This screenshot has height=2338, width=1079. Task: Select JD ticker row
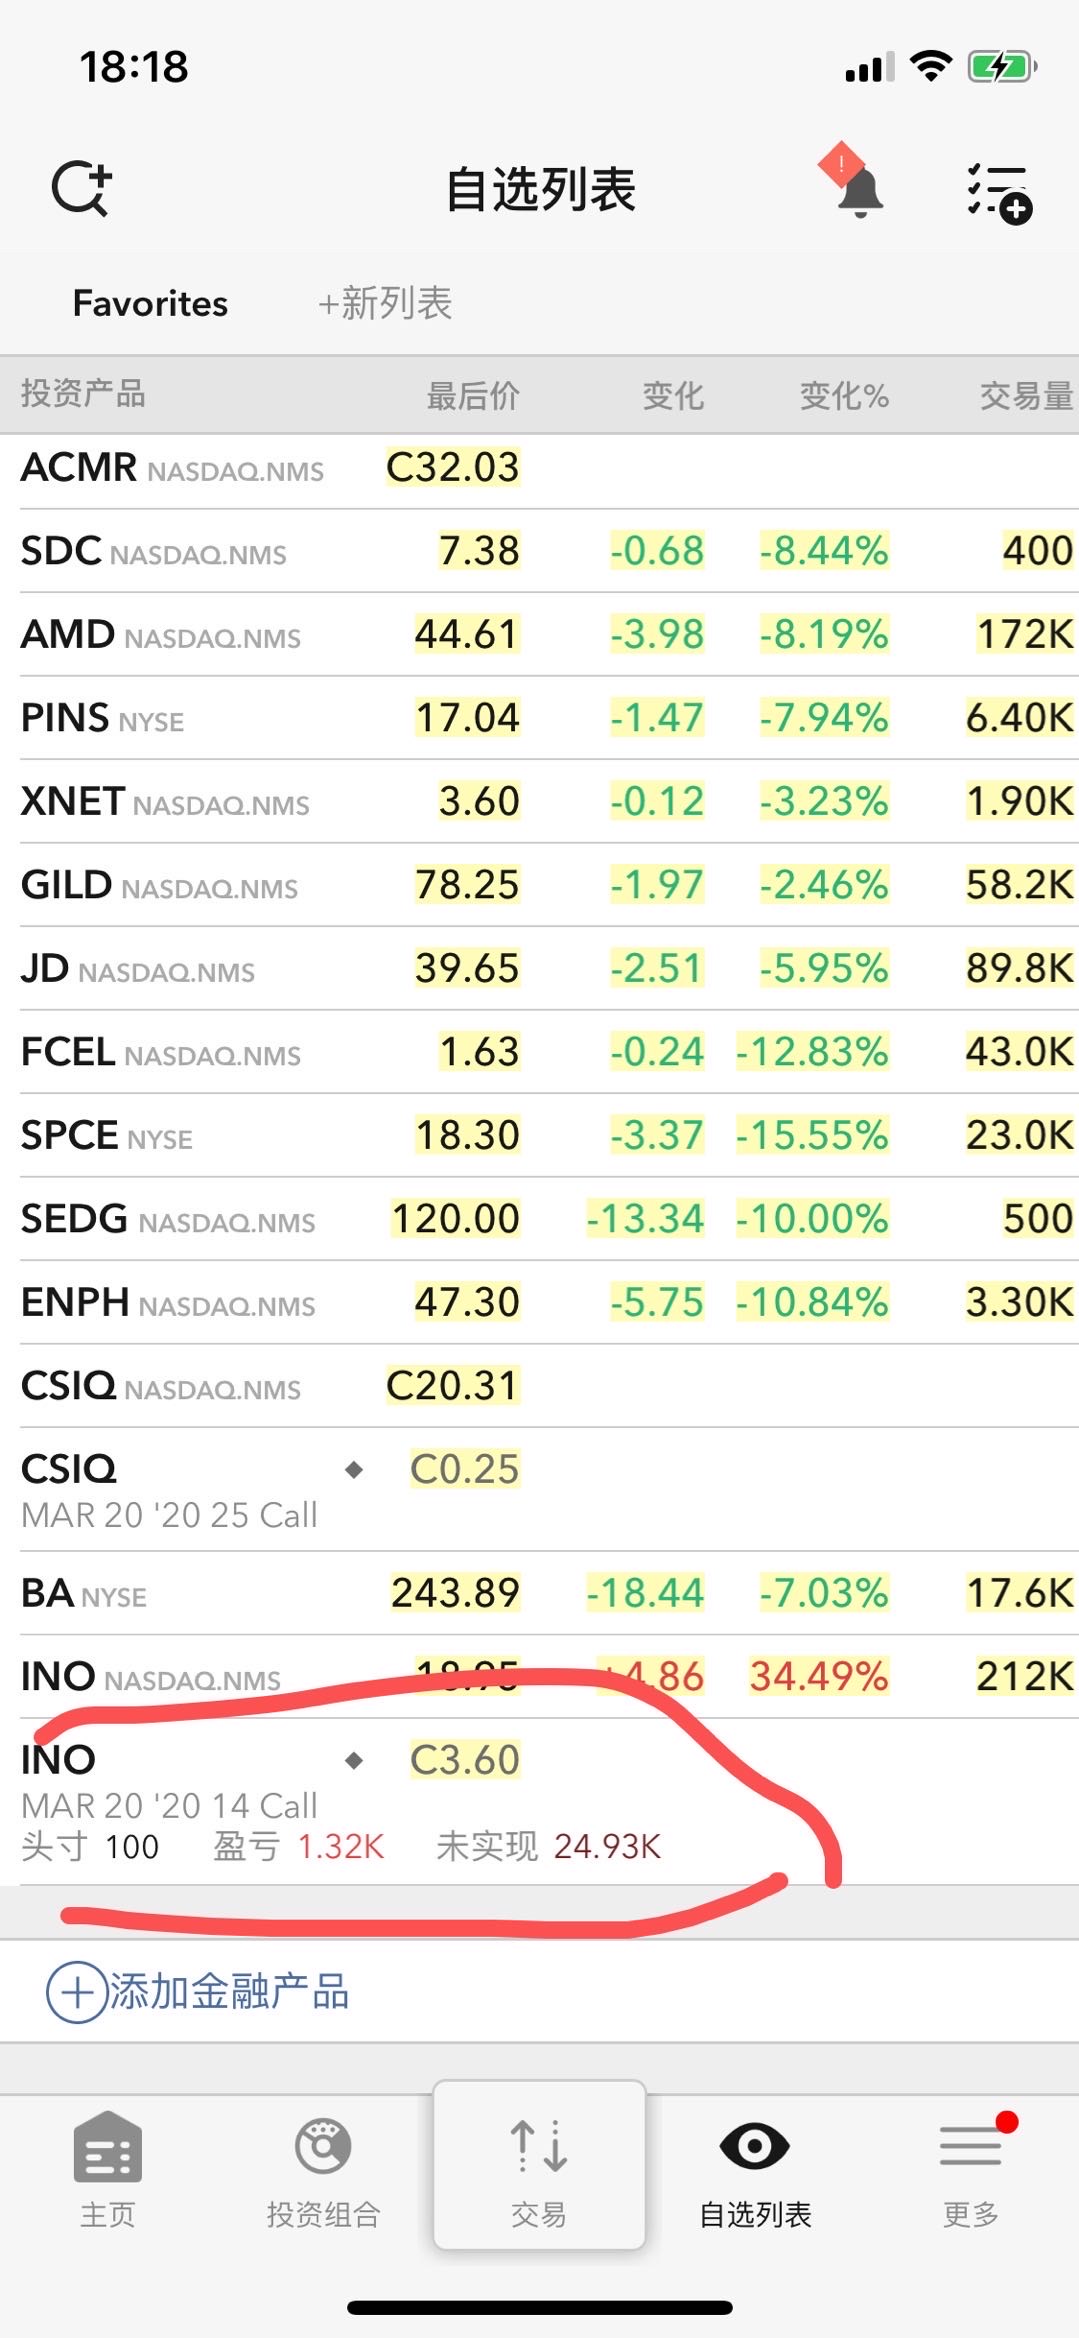[539, 969]
